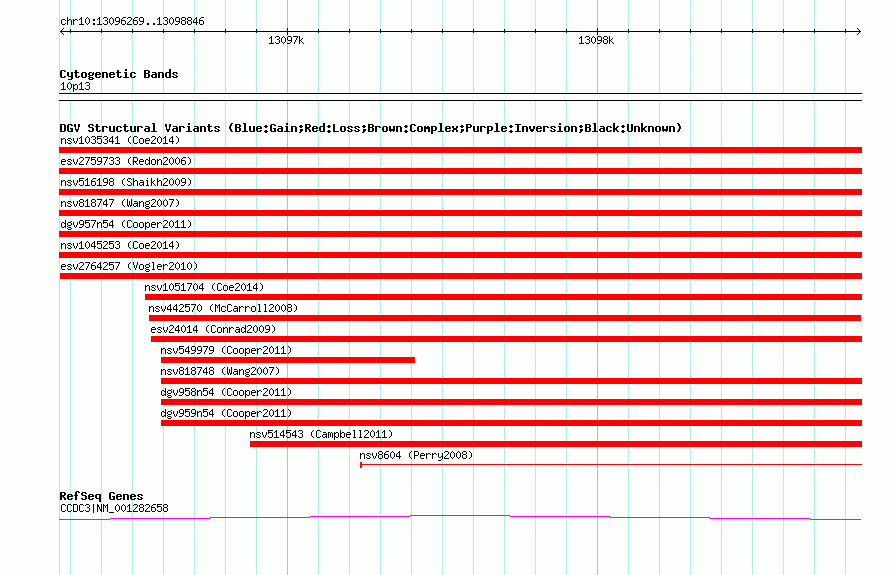Open the nsv818748 (Wang2007) label
The image size is (890, 575).
click(220, 371)
